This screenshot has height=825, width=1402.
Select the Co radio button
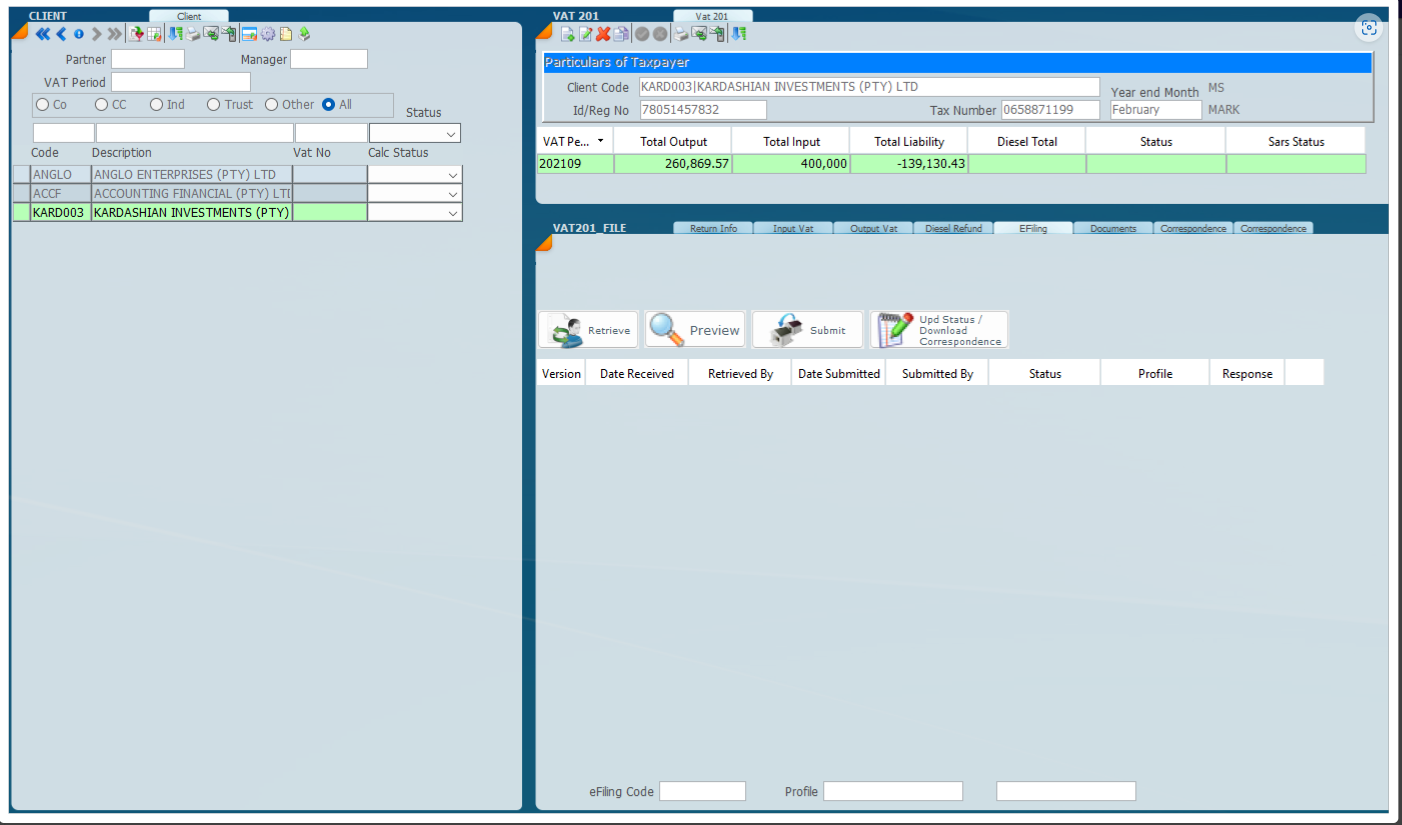43,105
